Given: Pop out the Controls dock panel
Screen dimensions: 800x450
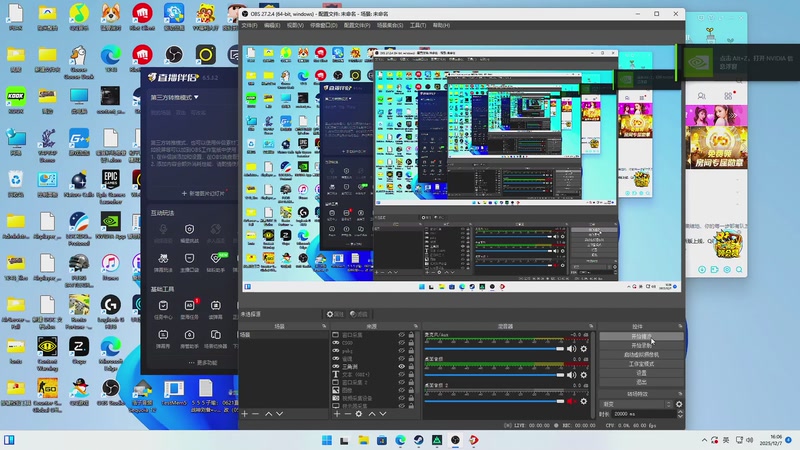Looking at the screenshot, I should coord(680,326).
